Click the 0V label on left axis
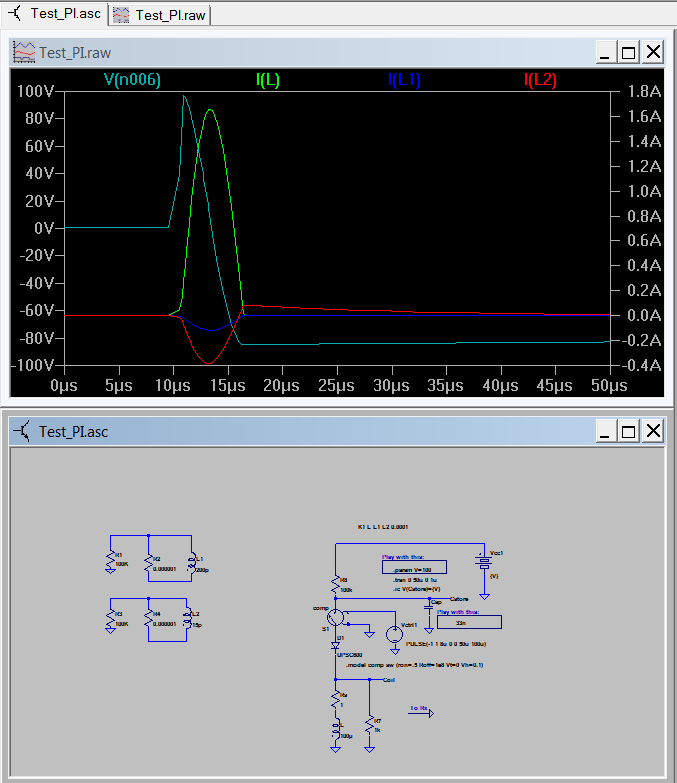 coord(43,228)
